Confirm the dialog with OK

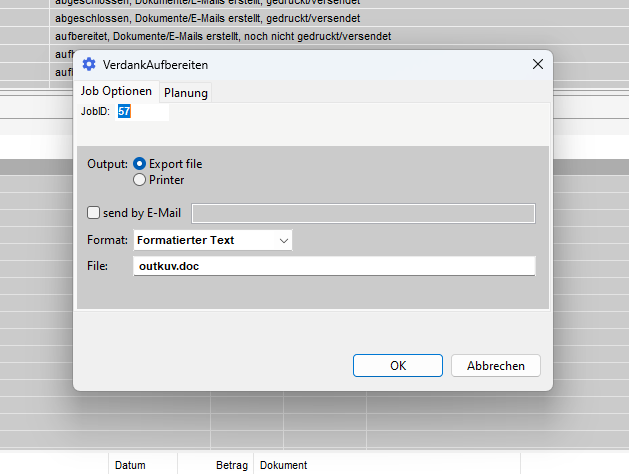[397, 366]
